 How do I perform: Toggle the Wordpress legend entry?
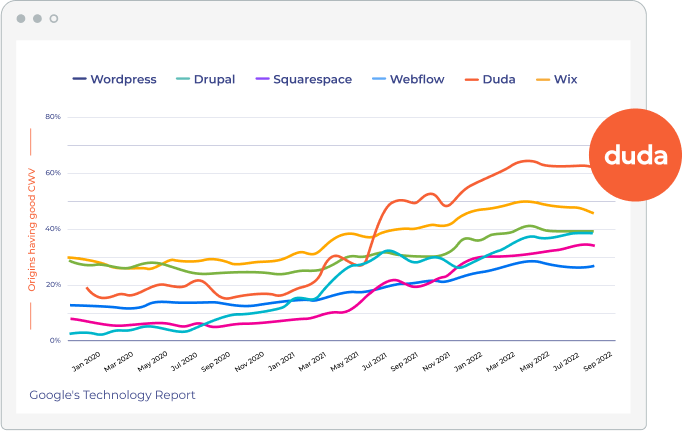click(114, 79)
